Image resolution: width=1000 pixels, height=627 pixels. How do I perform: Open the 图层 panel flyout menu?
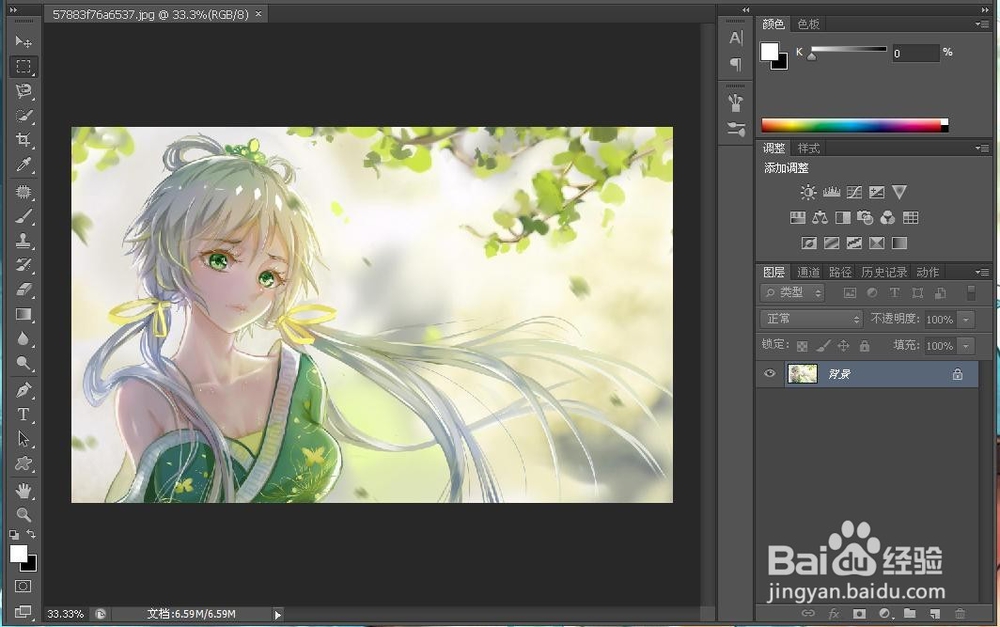coord(982,272)
